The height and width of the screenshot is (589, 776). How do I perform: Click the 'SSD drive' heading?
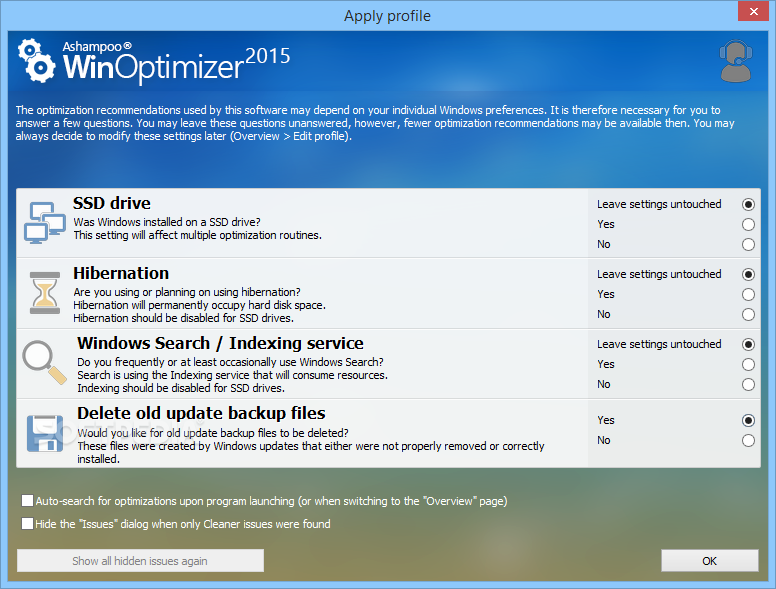click(x=112, y=203)
